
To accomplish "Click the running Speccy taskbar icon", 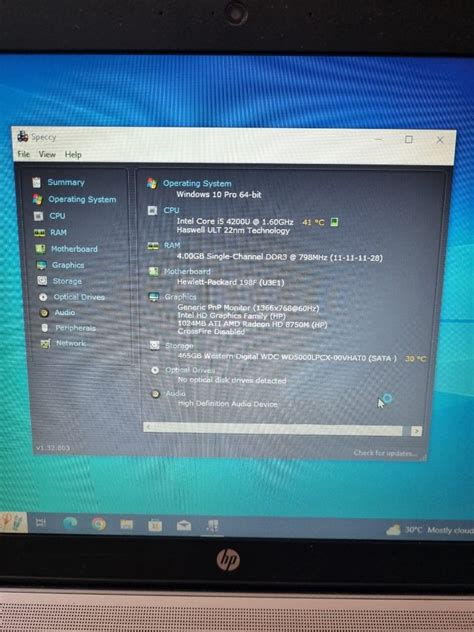I will point(212,526).
